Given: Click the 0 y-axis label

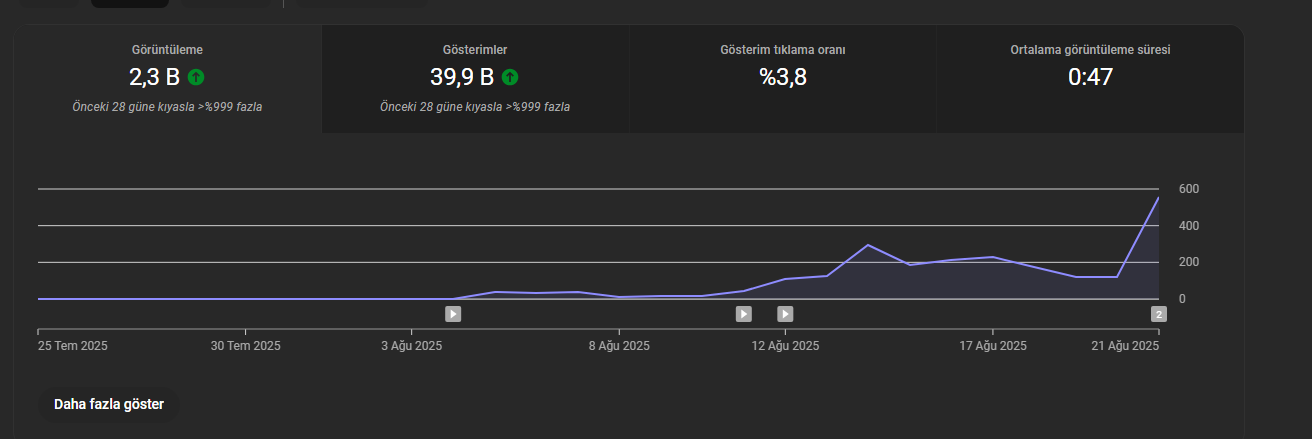Looking at the screenshot, I should coord(1182,299).
